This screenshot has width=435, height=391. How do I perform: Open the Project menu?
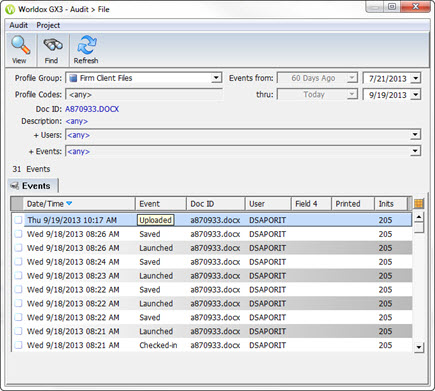pyautogui.click(x=48, y=25)
